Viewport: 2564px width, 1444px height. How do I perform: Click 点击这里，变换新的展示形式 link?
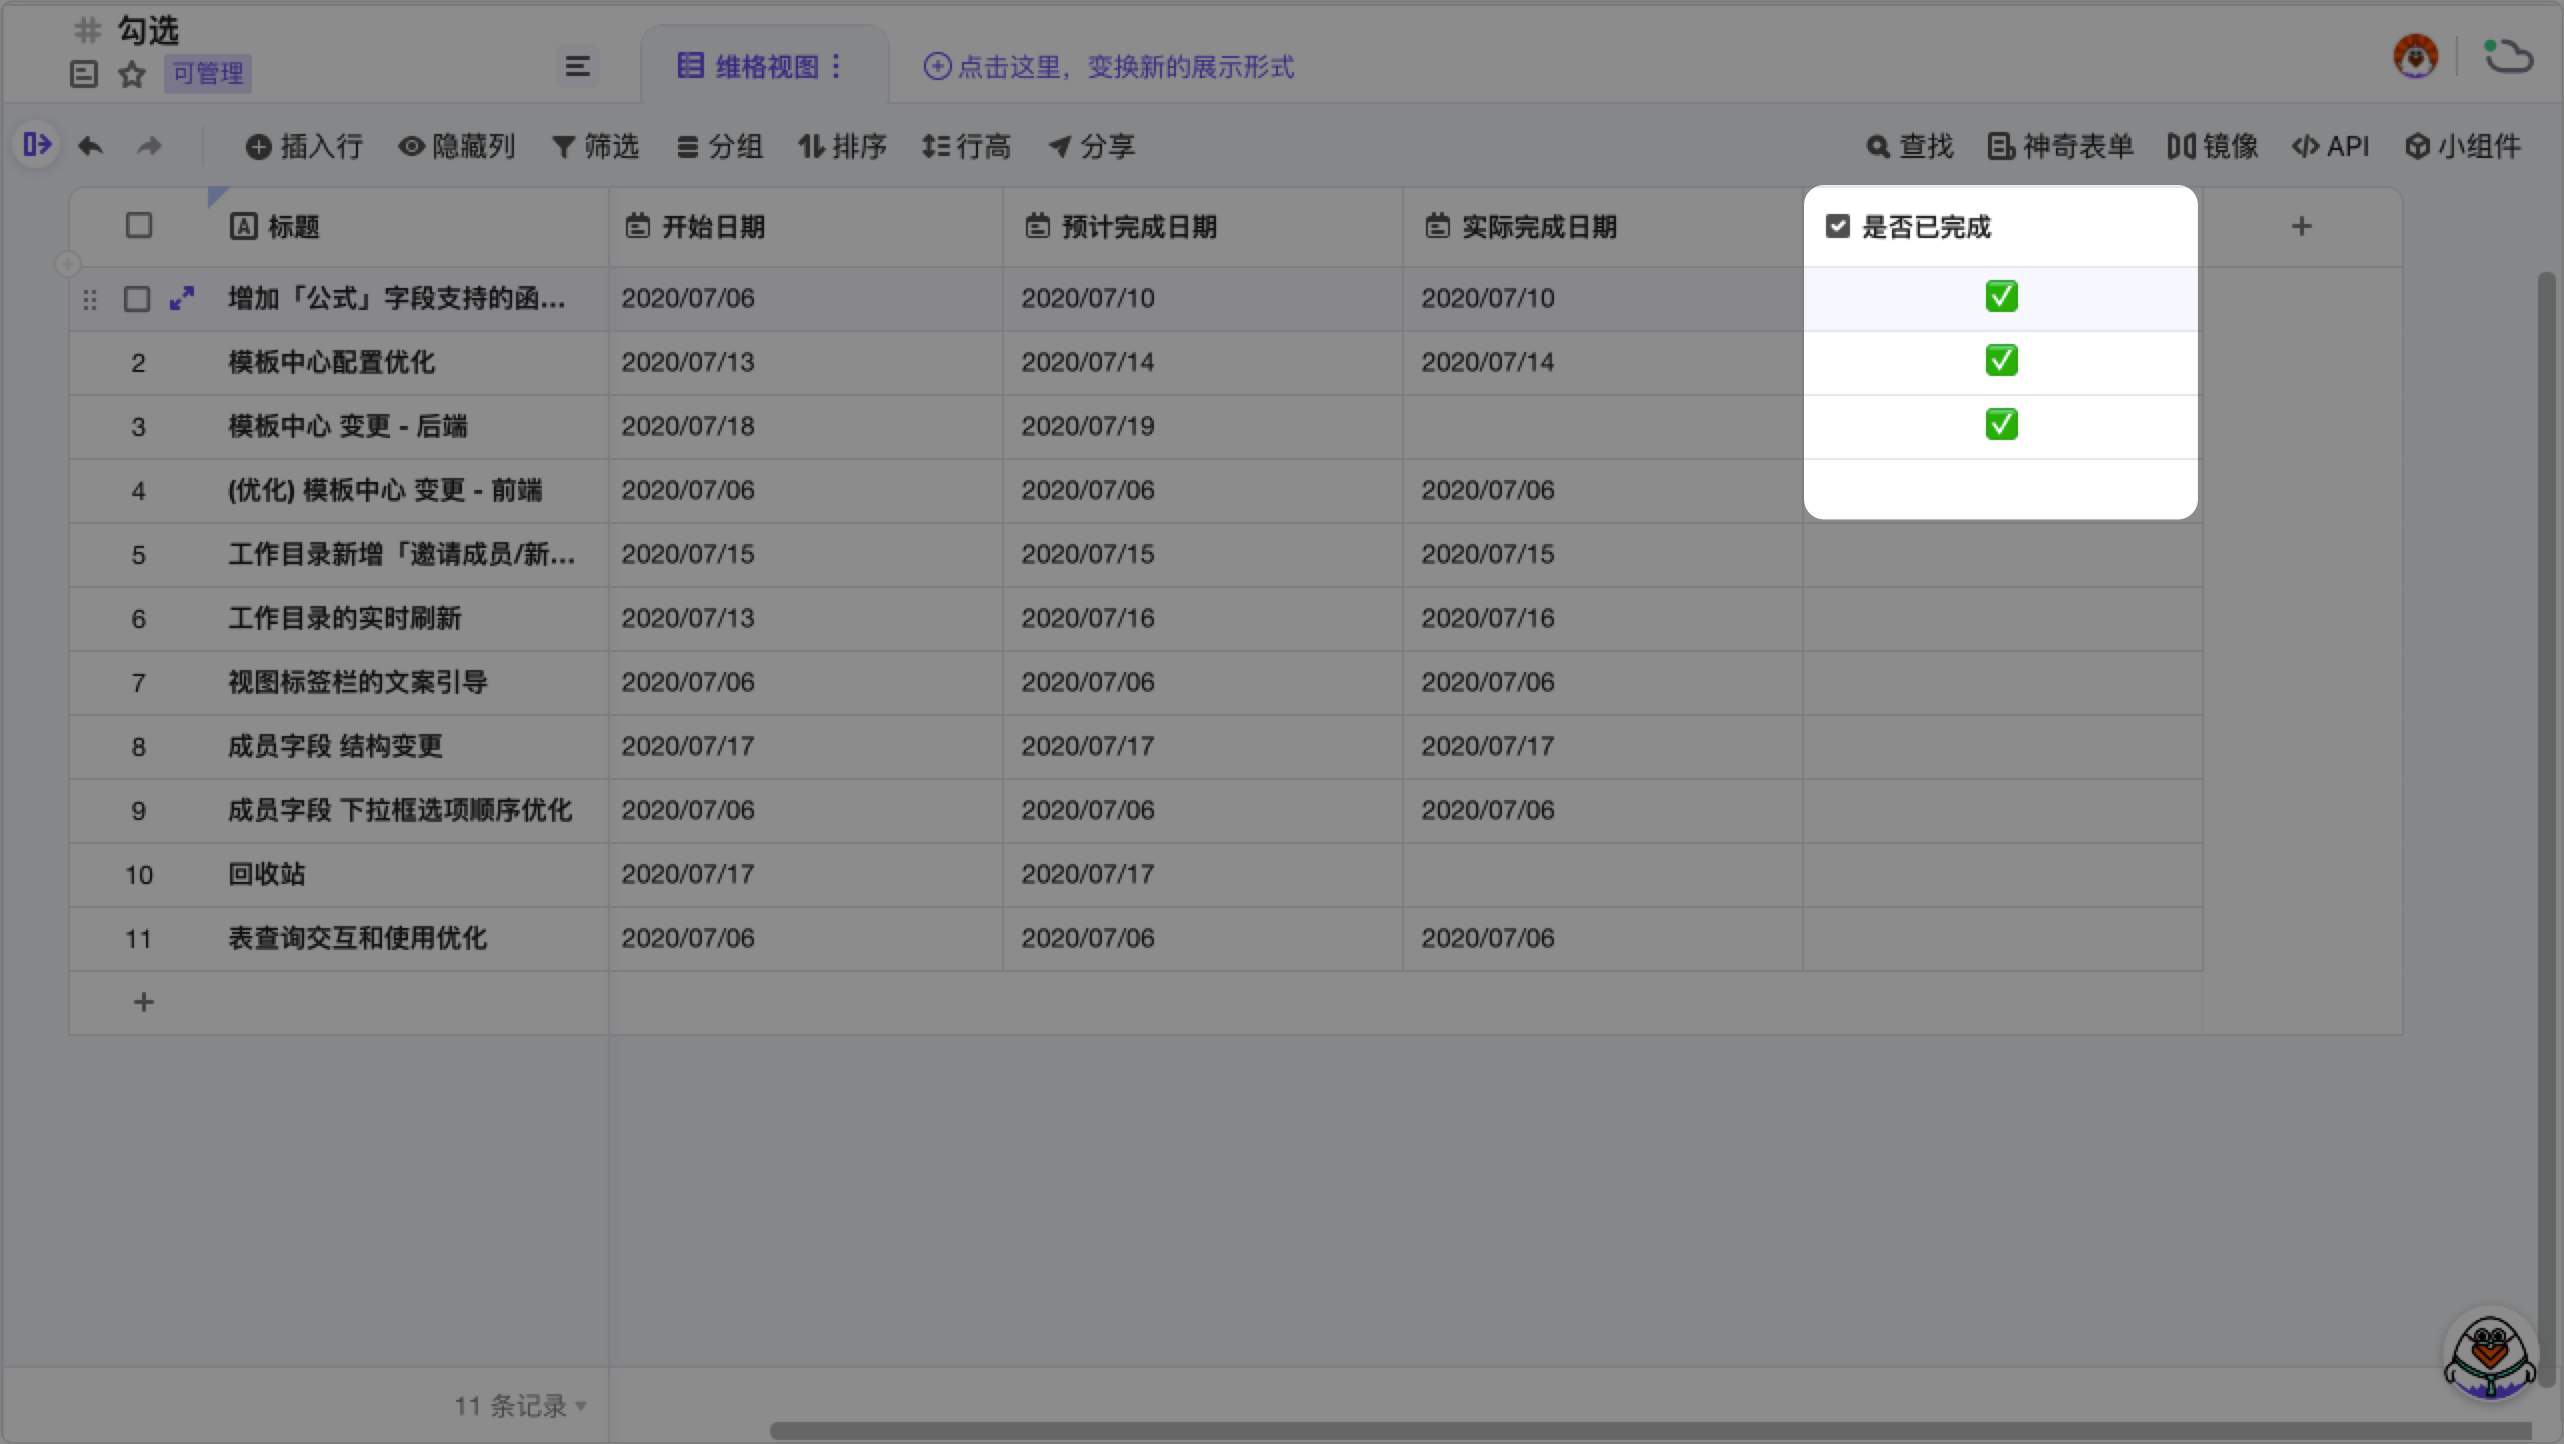tap(1108, 67)
